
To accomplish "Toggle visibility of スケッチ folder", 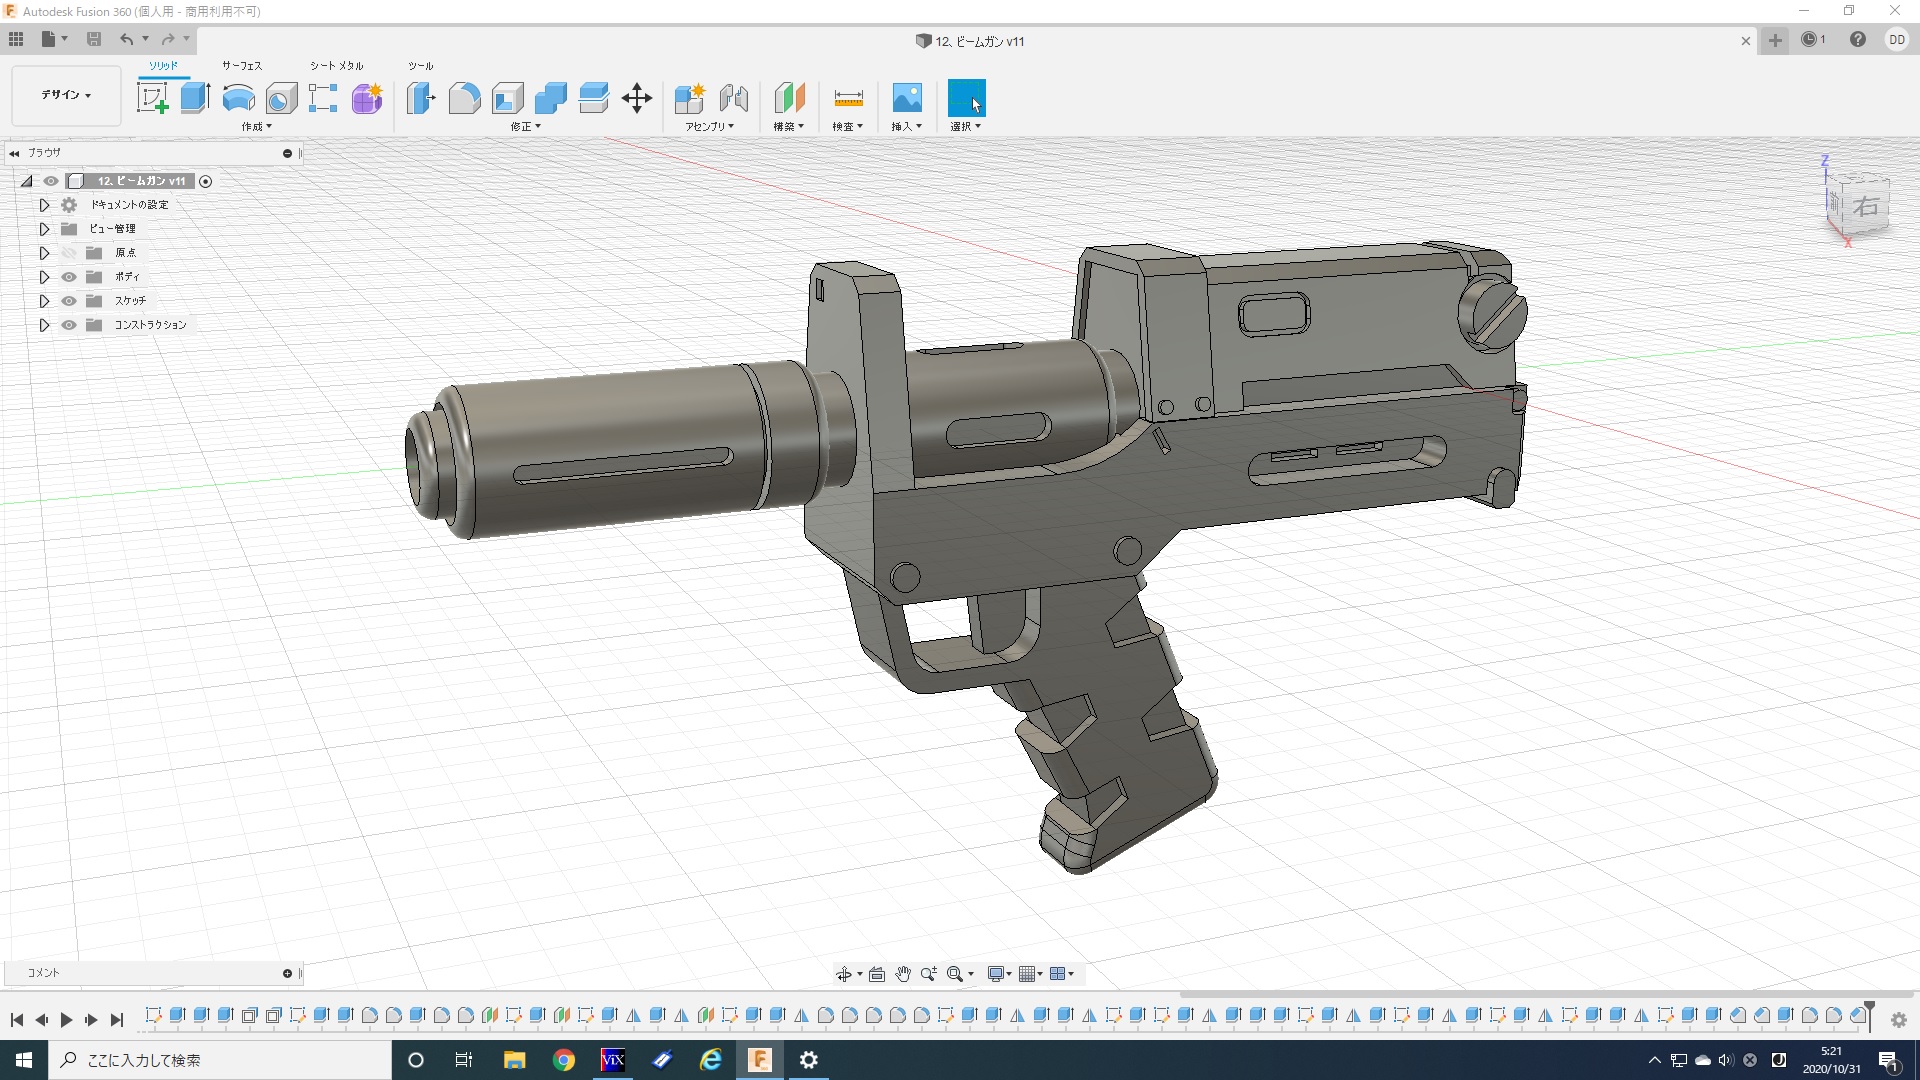I will [69, 301].
